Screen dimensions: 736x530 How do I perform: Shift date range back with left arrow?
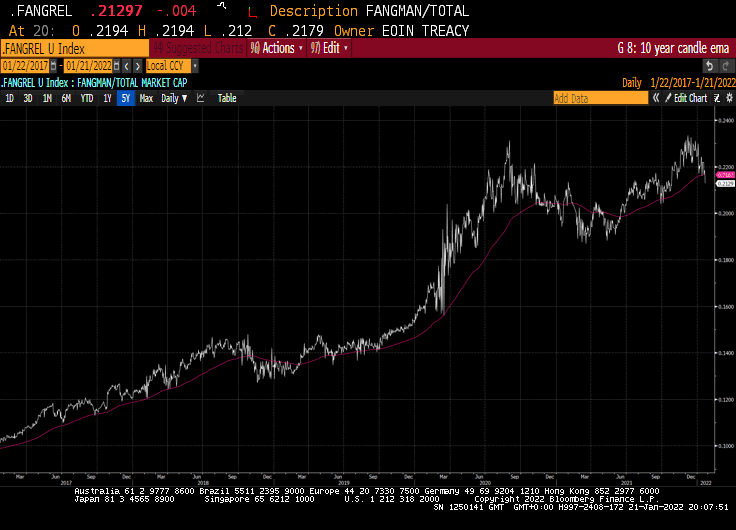click(126, 66)
